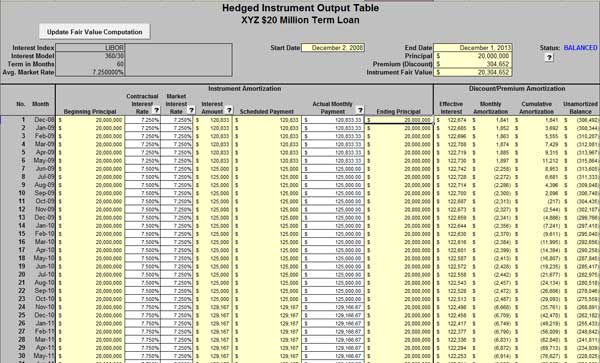Click the Avg. Market Rate cell
Screen dimensions: 600x363
coord(90,72)
